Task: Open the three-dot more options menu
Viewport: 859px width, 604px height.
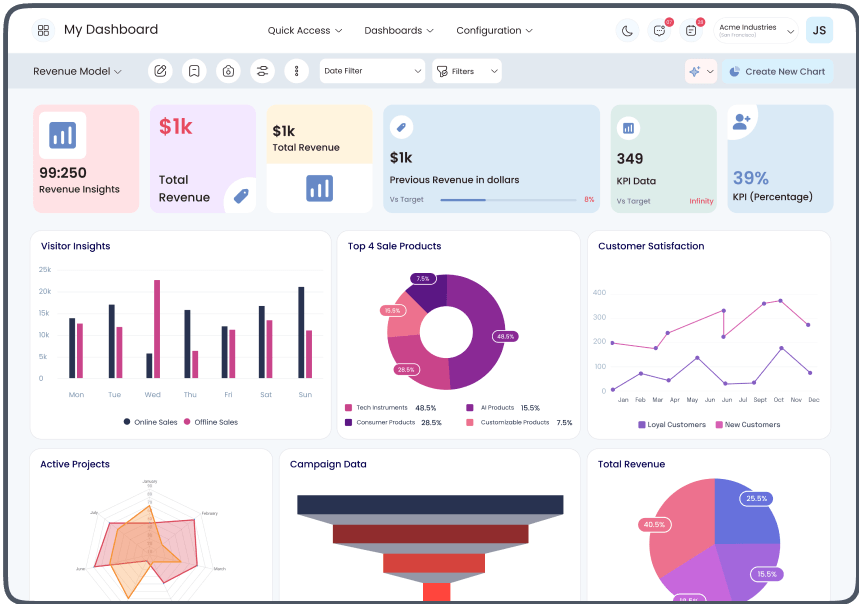Action: click(x=296, y=71)
